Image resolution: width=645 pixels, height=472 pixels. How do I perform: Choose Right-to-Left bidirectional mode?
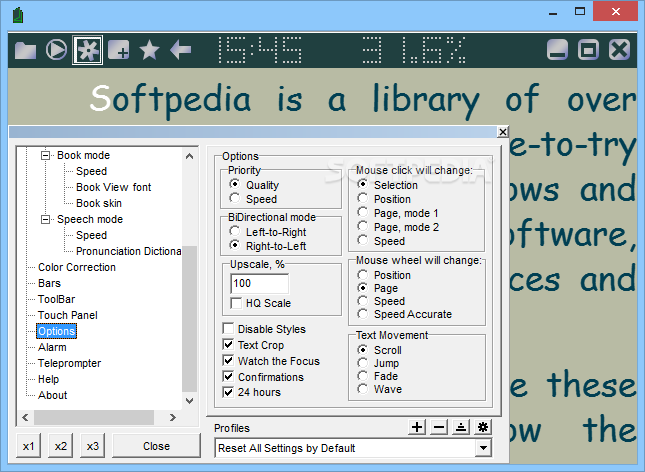coord(234,245)
